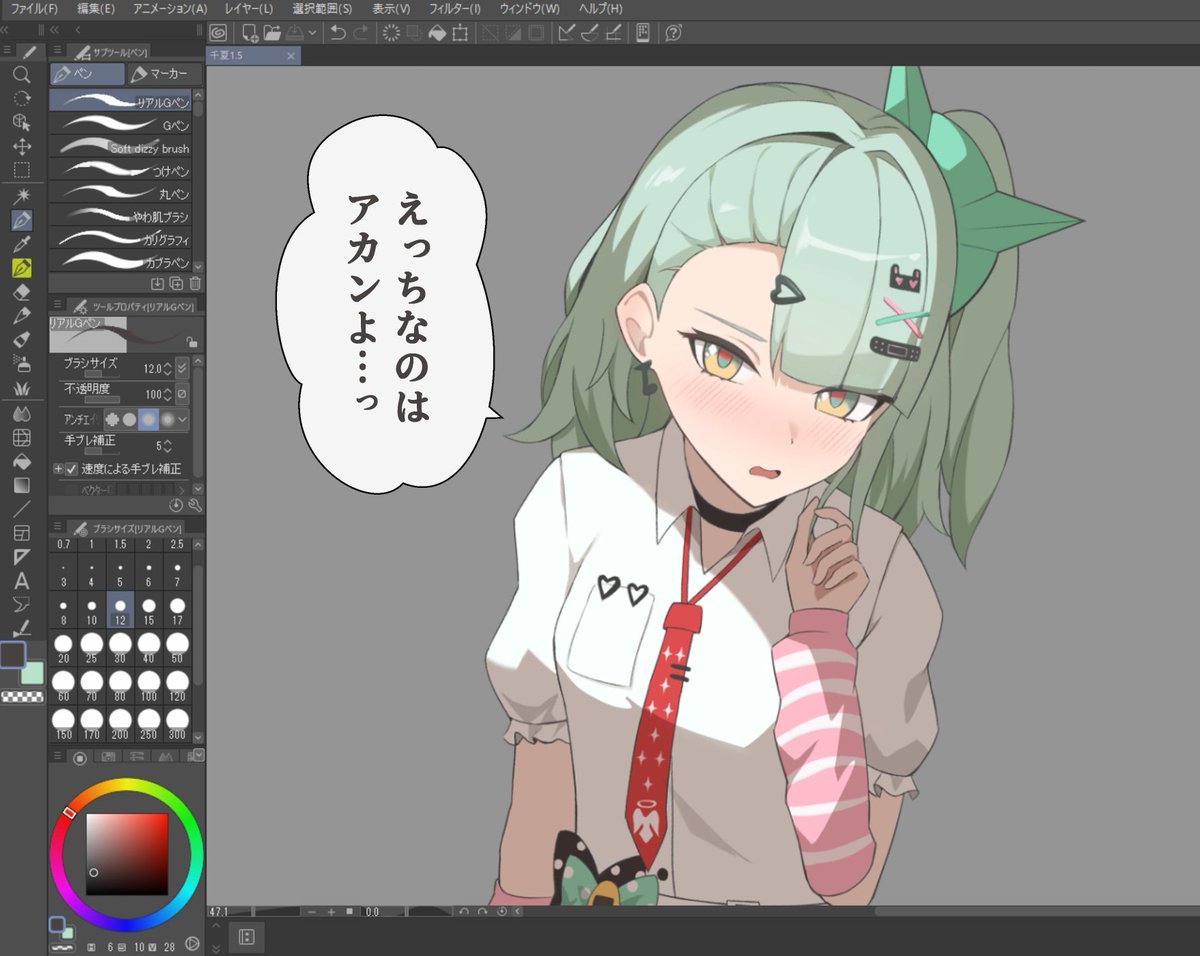Toggle brush lock icon in tool property preview

pos(191,342)
